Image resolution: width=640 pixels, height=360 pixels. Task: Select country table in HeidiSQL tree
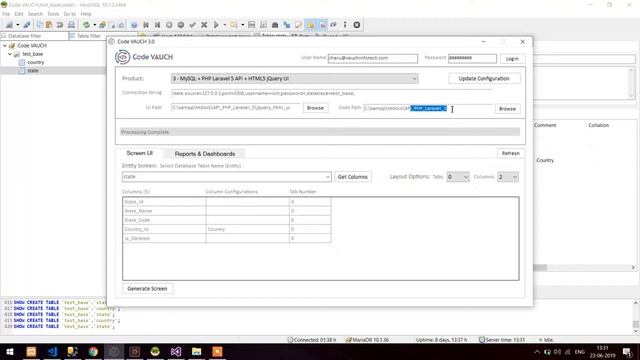coord(36,62)
